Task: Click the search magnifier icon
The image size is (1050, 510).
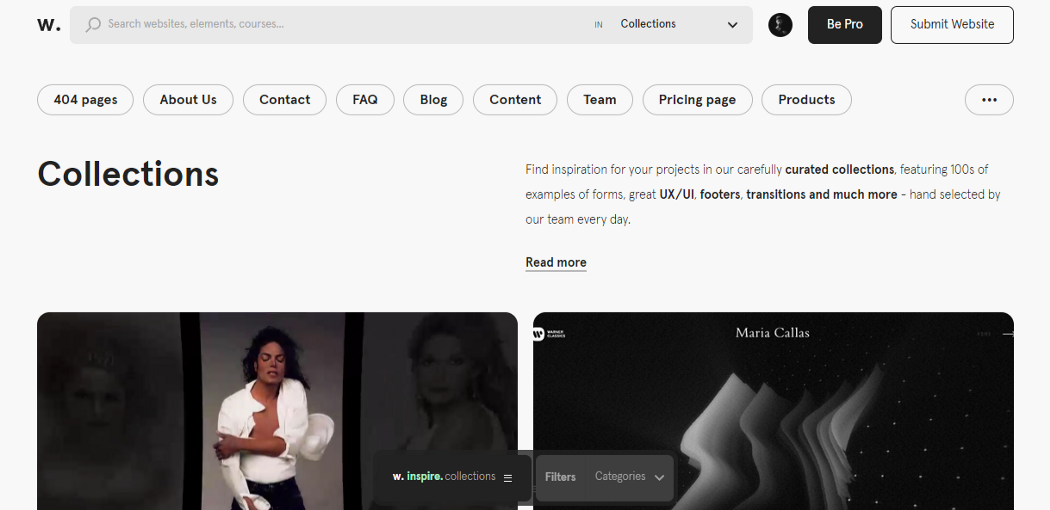Action: (x=93, y=25)
